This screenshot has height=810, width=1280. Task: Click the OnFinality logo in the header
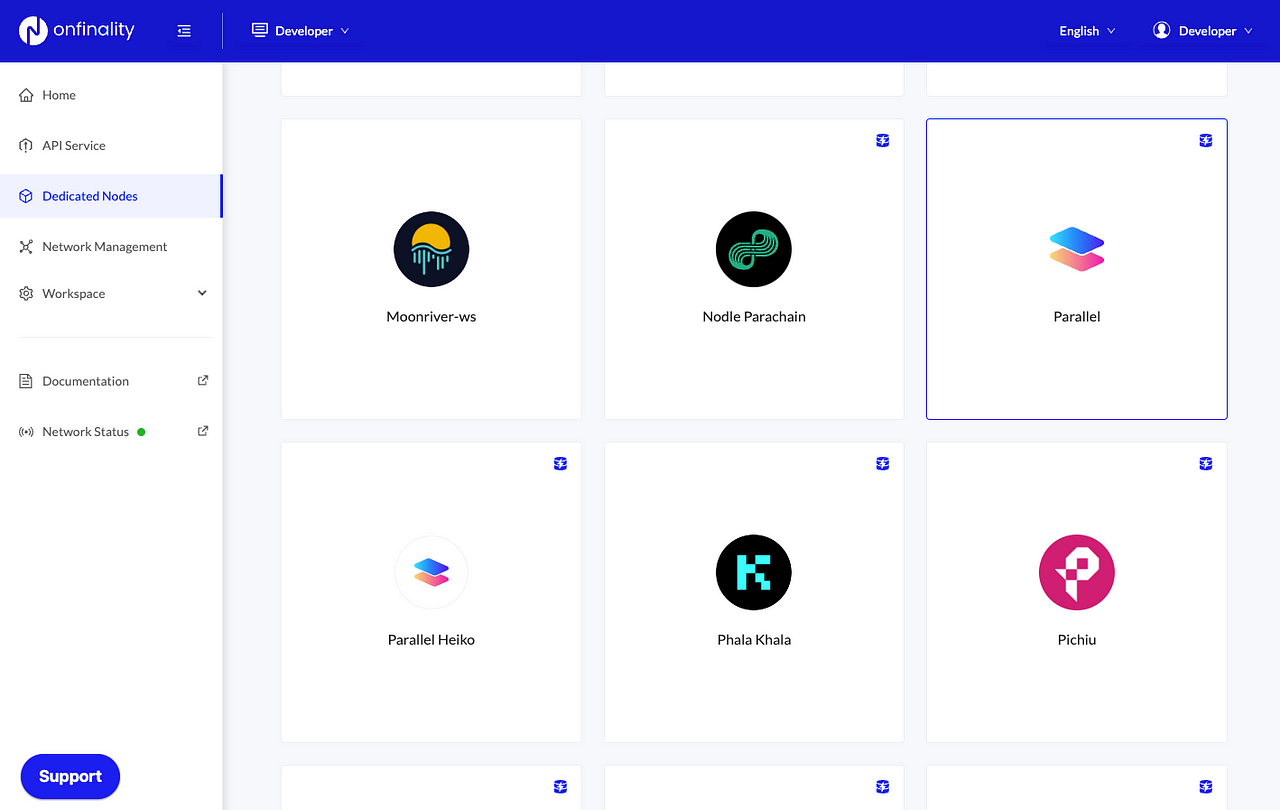[76, 30]
